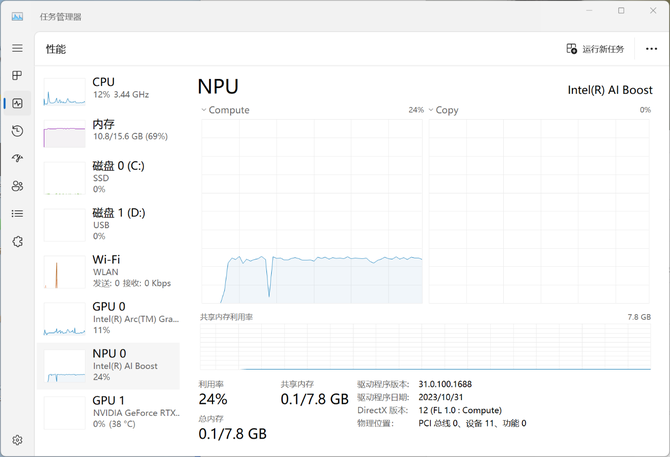Open the hamburger navigation menu
670x457 pixels.
17,48
